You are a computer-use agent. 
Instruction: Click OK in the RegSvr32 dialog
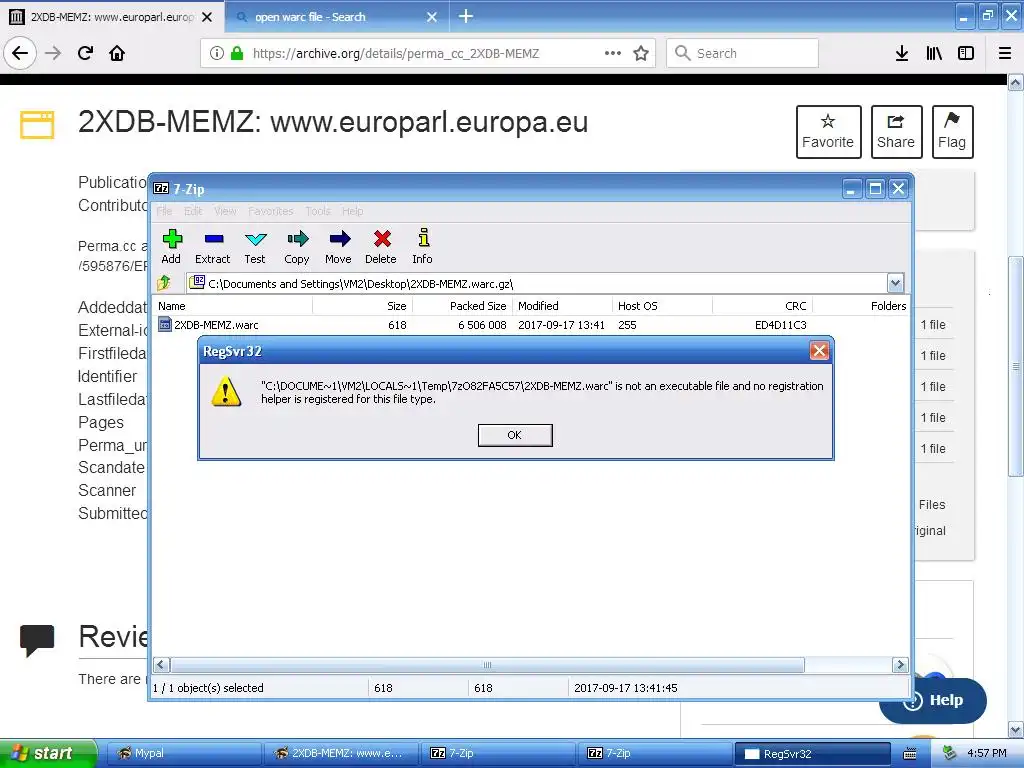pos(515,435)
